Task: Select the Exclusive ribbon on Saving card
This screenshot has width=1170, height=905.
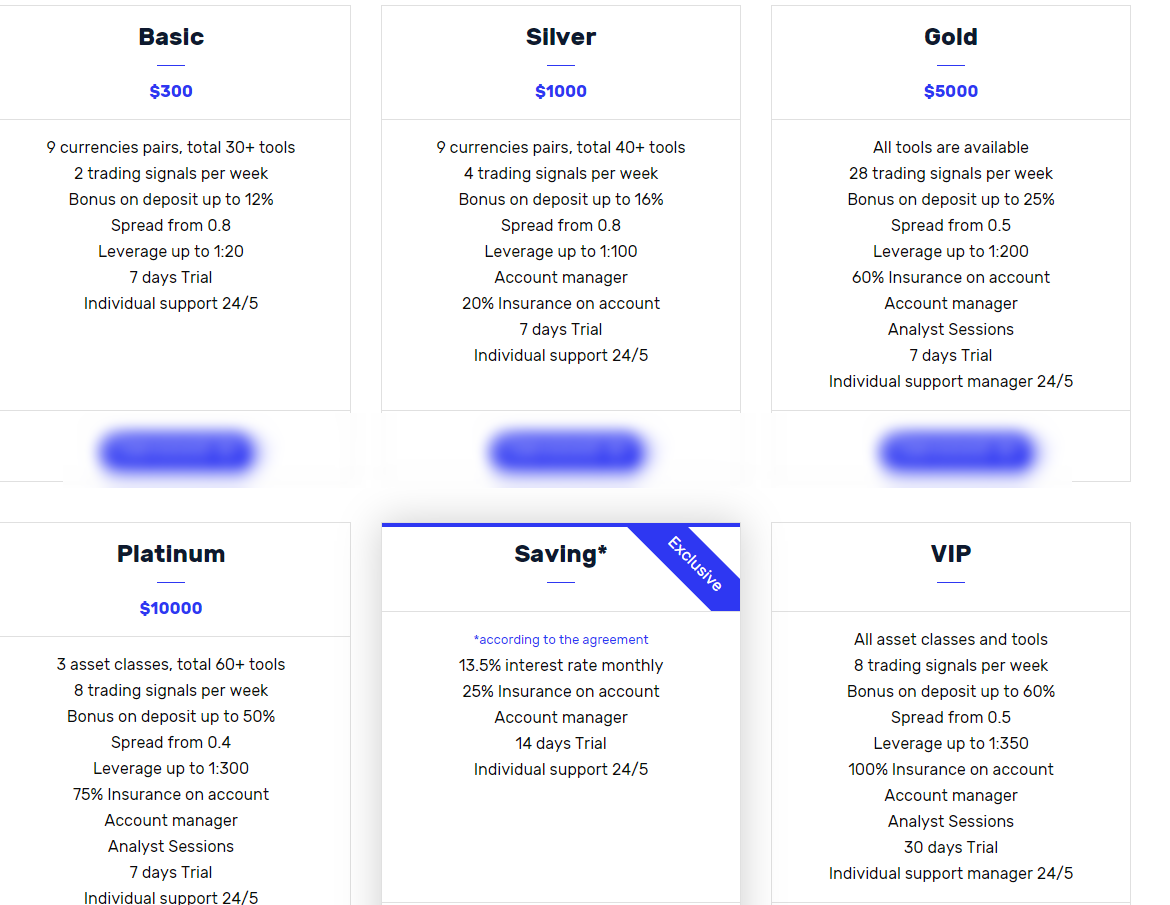Action: coord(695,565)
